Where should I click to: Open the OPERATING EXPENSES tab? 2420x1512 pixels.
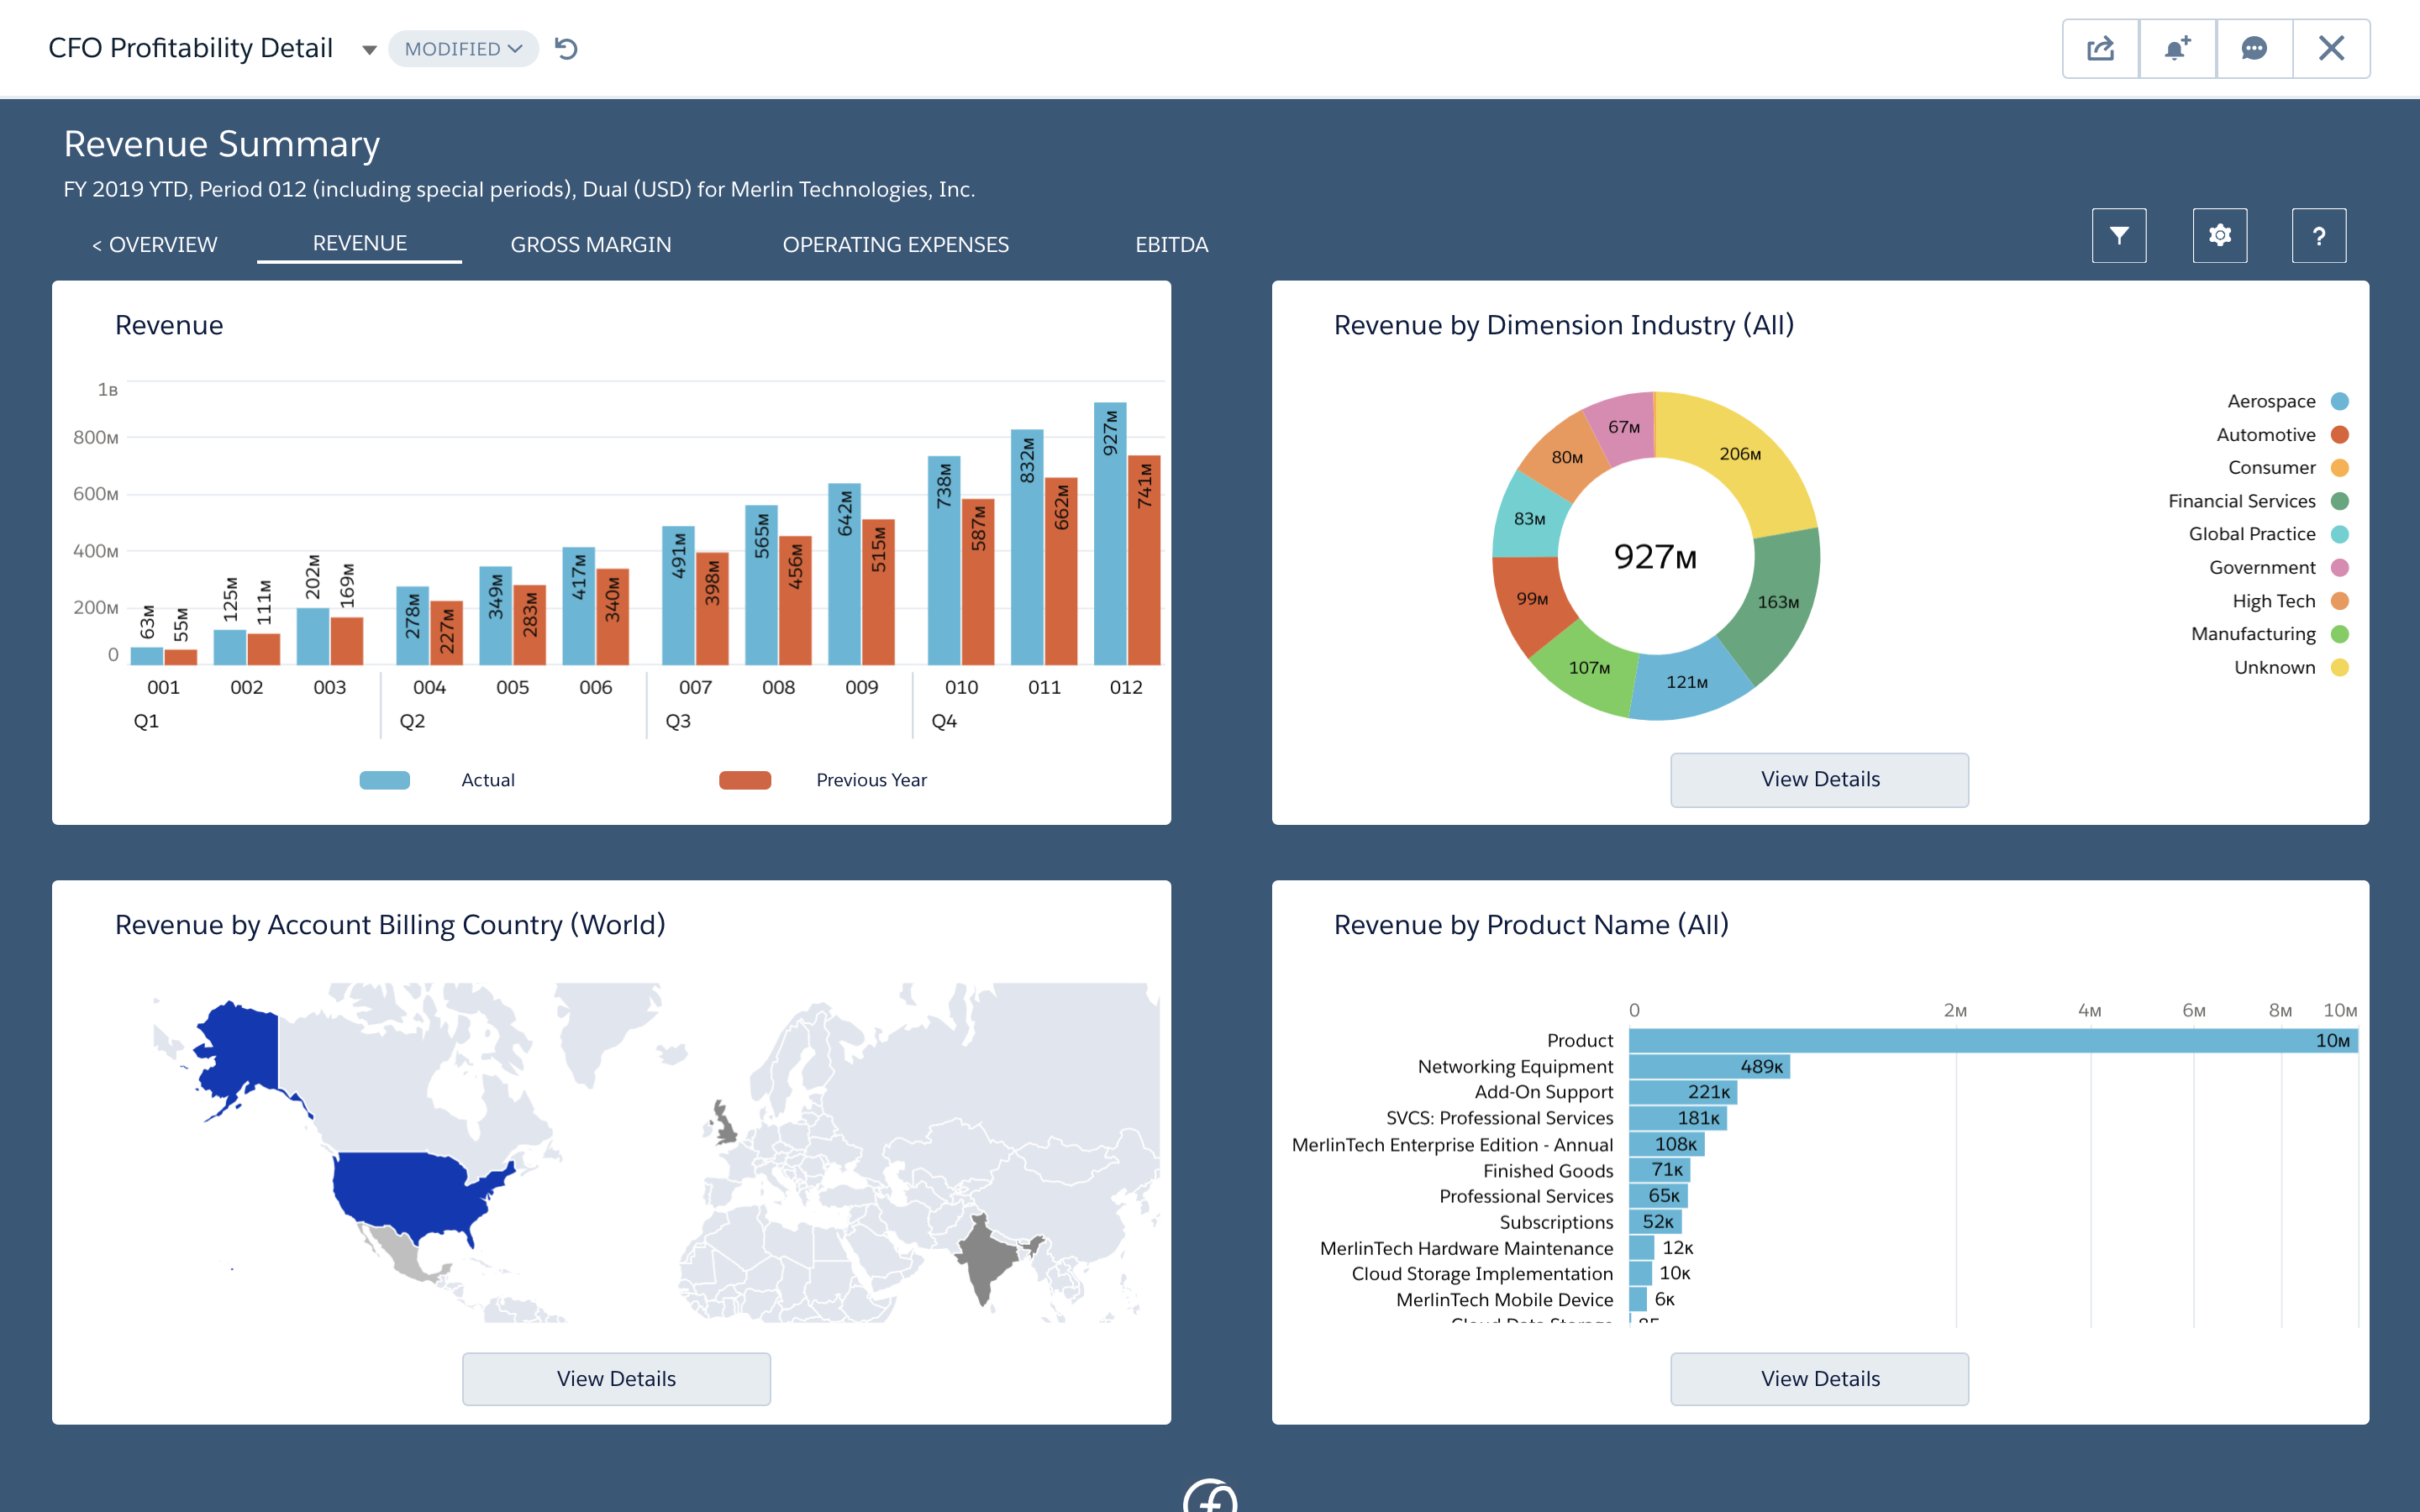[x=895, y=245]
